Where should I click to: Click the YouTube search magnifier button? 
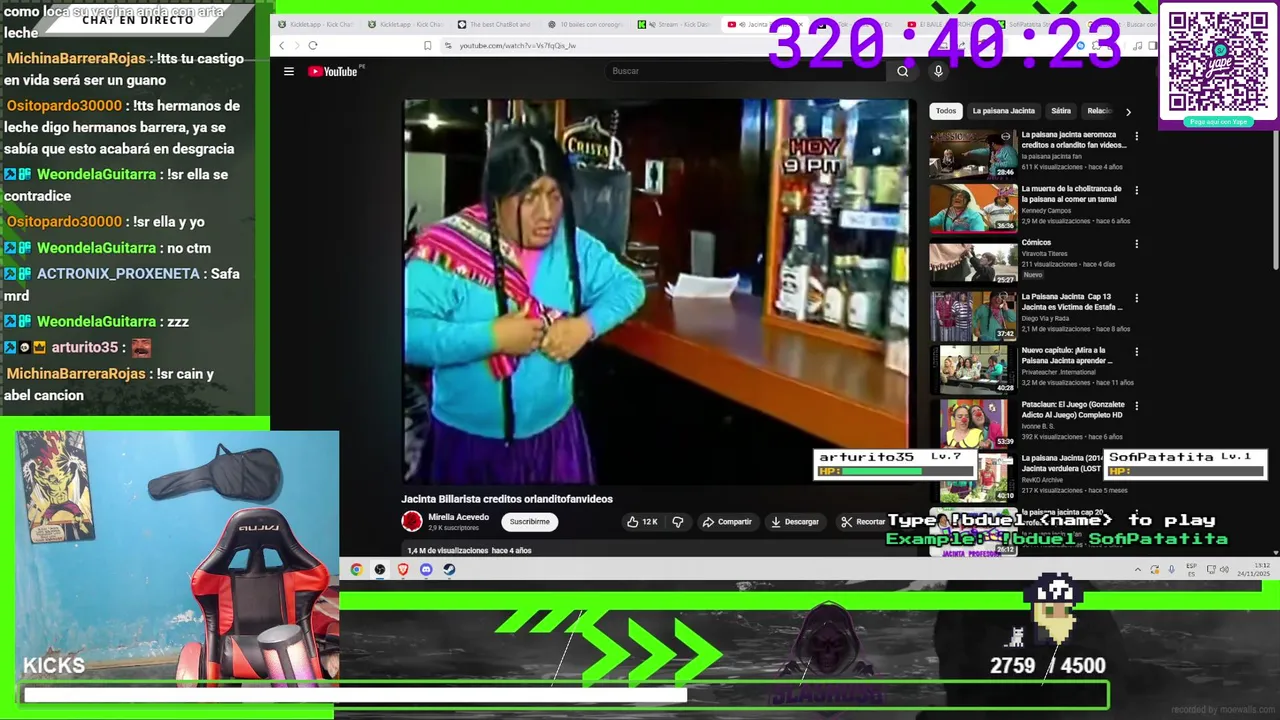coord(902,71)
